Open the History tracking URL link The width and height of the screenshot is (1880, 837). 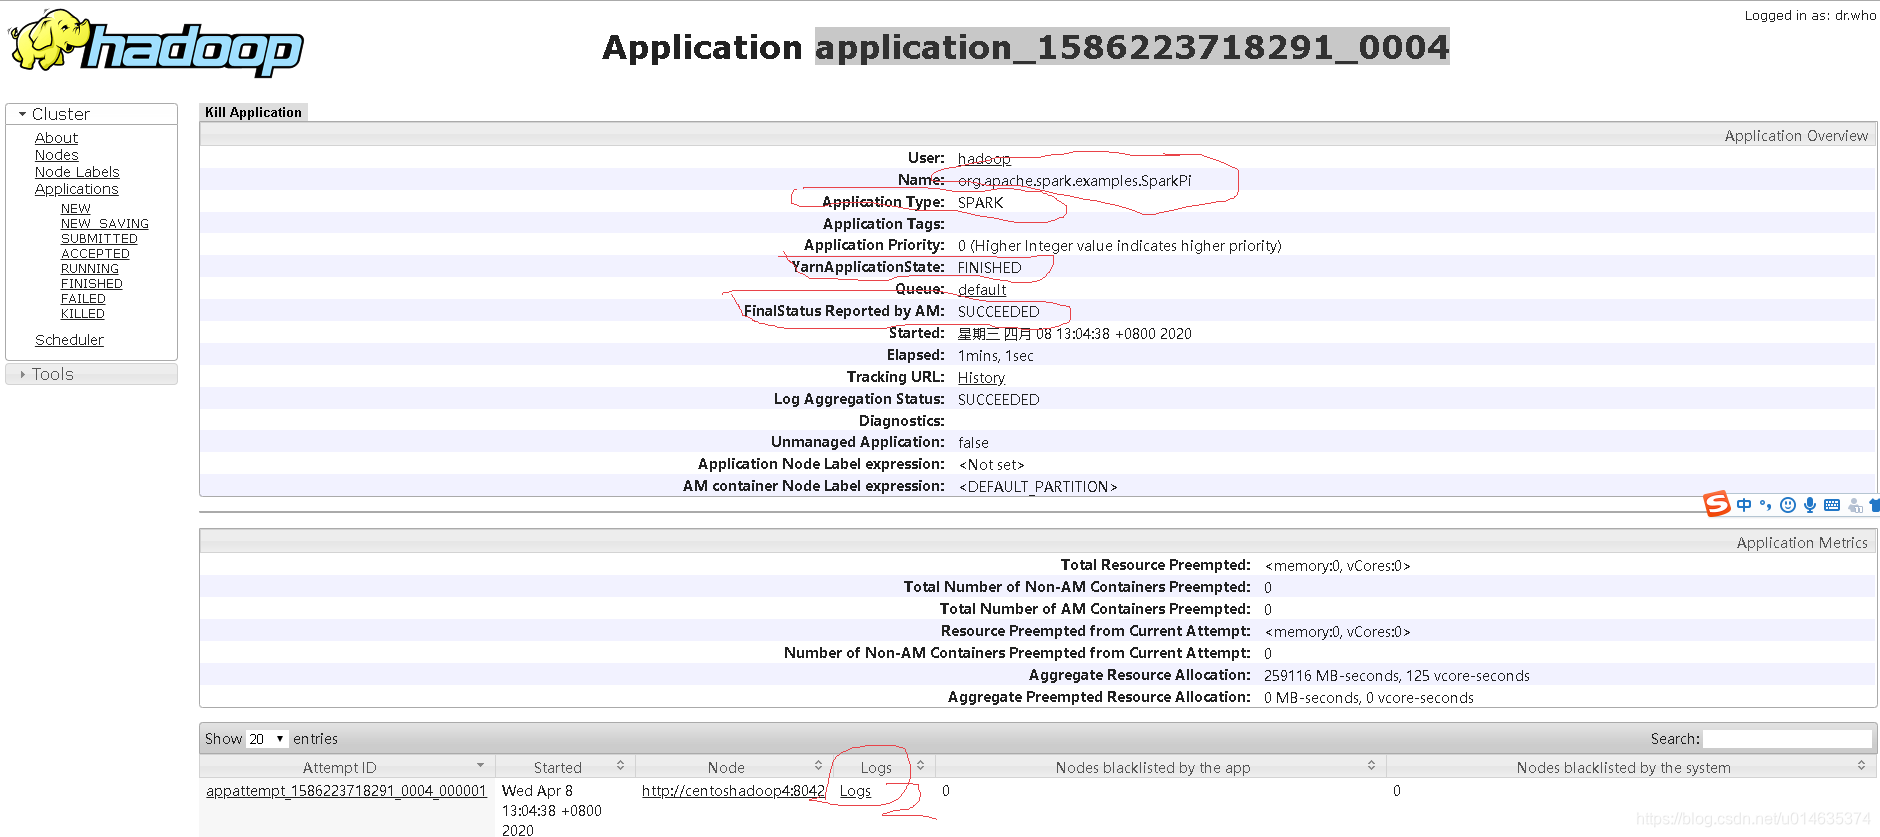[x=981, y=378]
